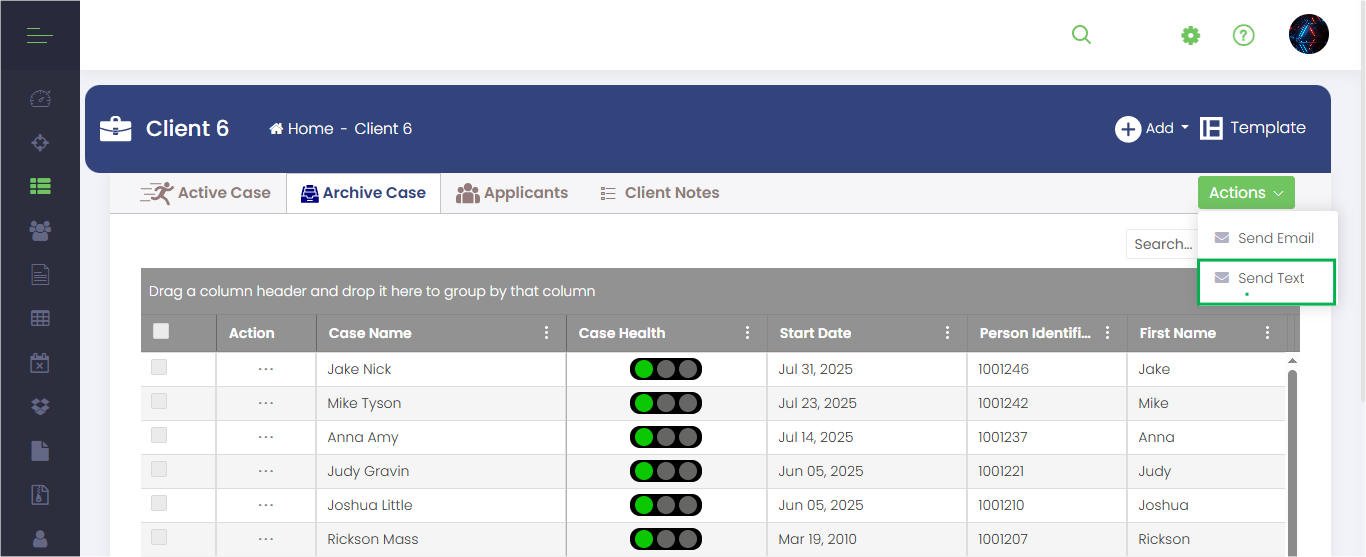Choose Send Email from Actions menu
The width and height of the screenshot is (1366, 557).
click(x=1267, y=238)
